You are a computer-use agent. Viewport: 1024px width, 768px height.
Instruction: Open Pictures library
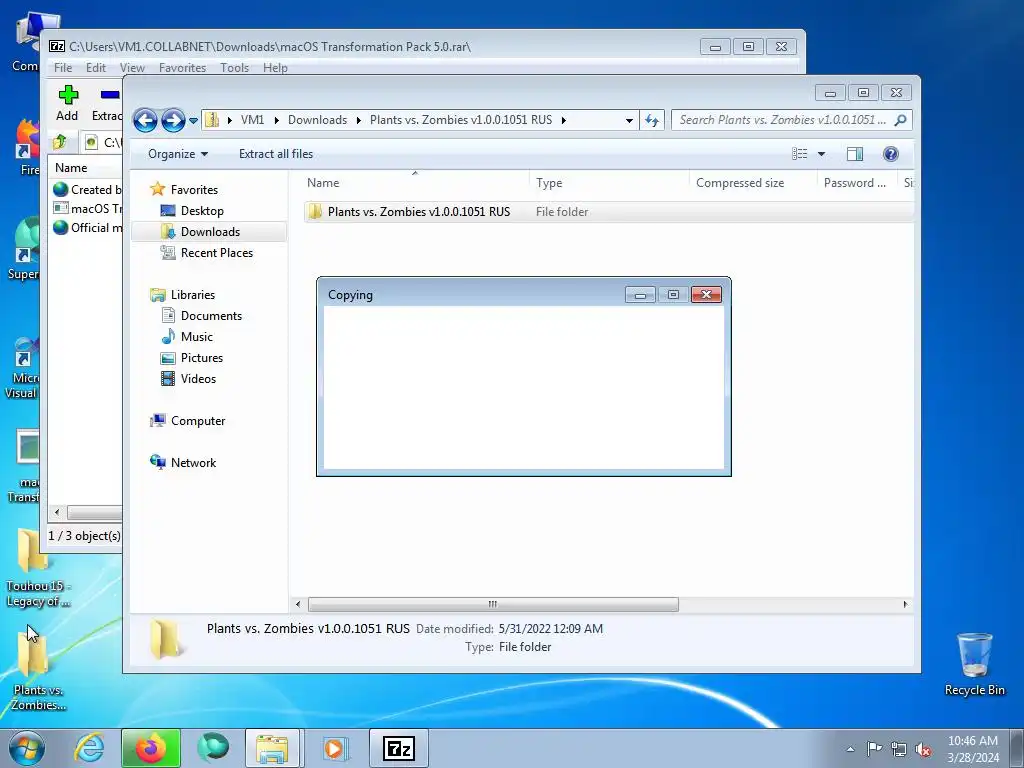(x=202, y=358)
